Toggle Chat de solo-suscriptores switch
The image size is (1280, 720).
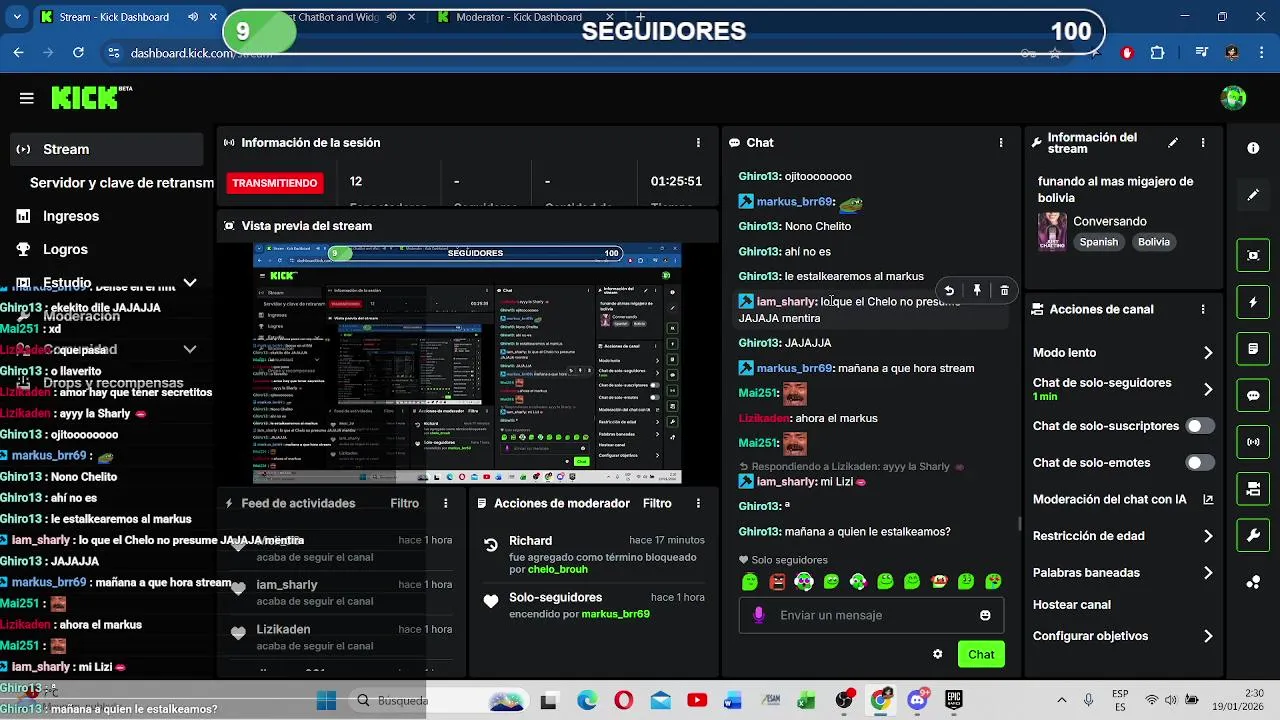point(1199,426)
